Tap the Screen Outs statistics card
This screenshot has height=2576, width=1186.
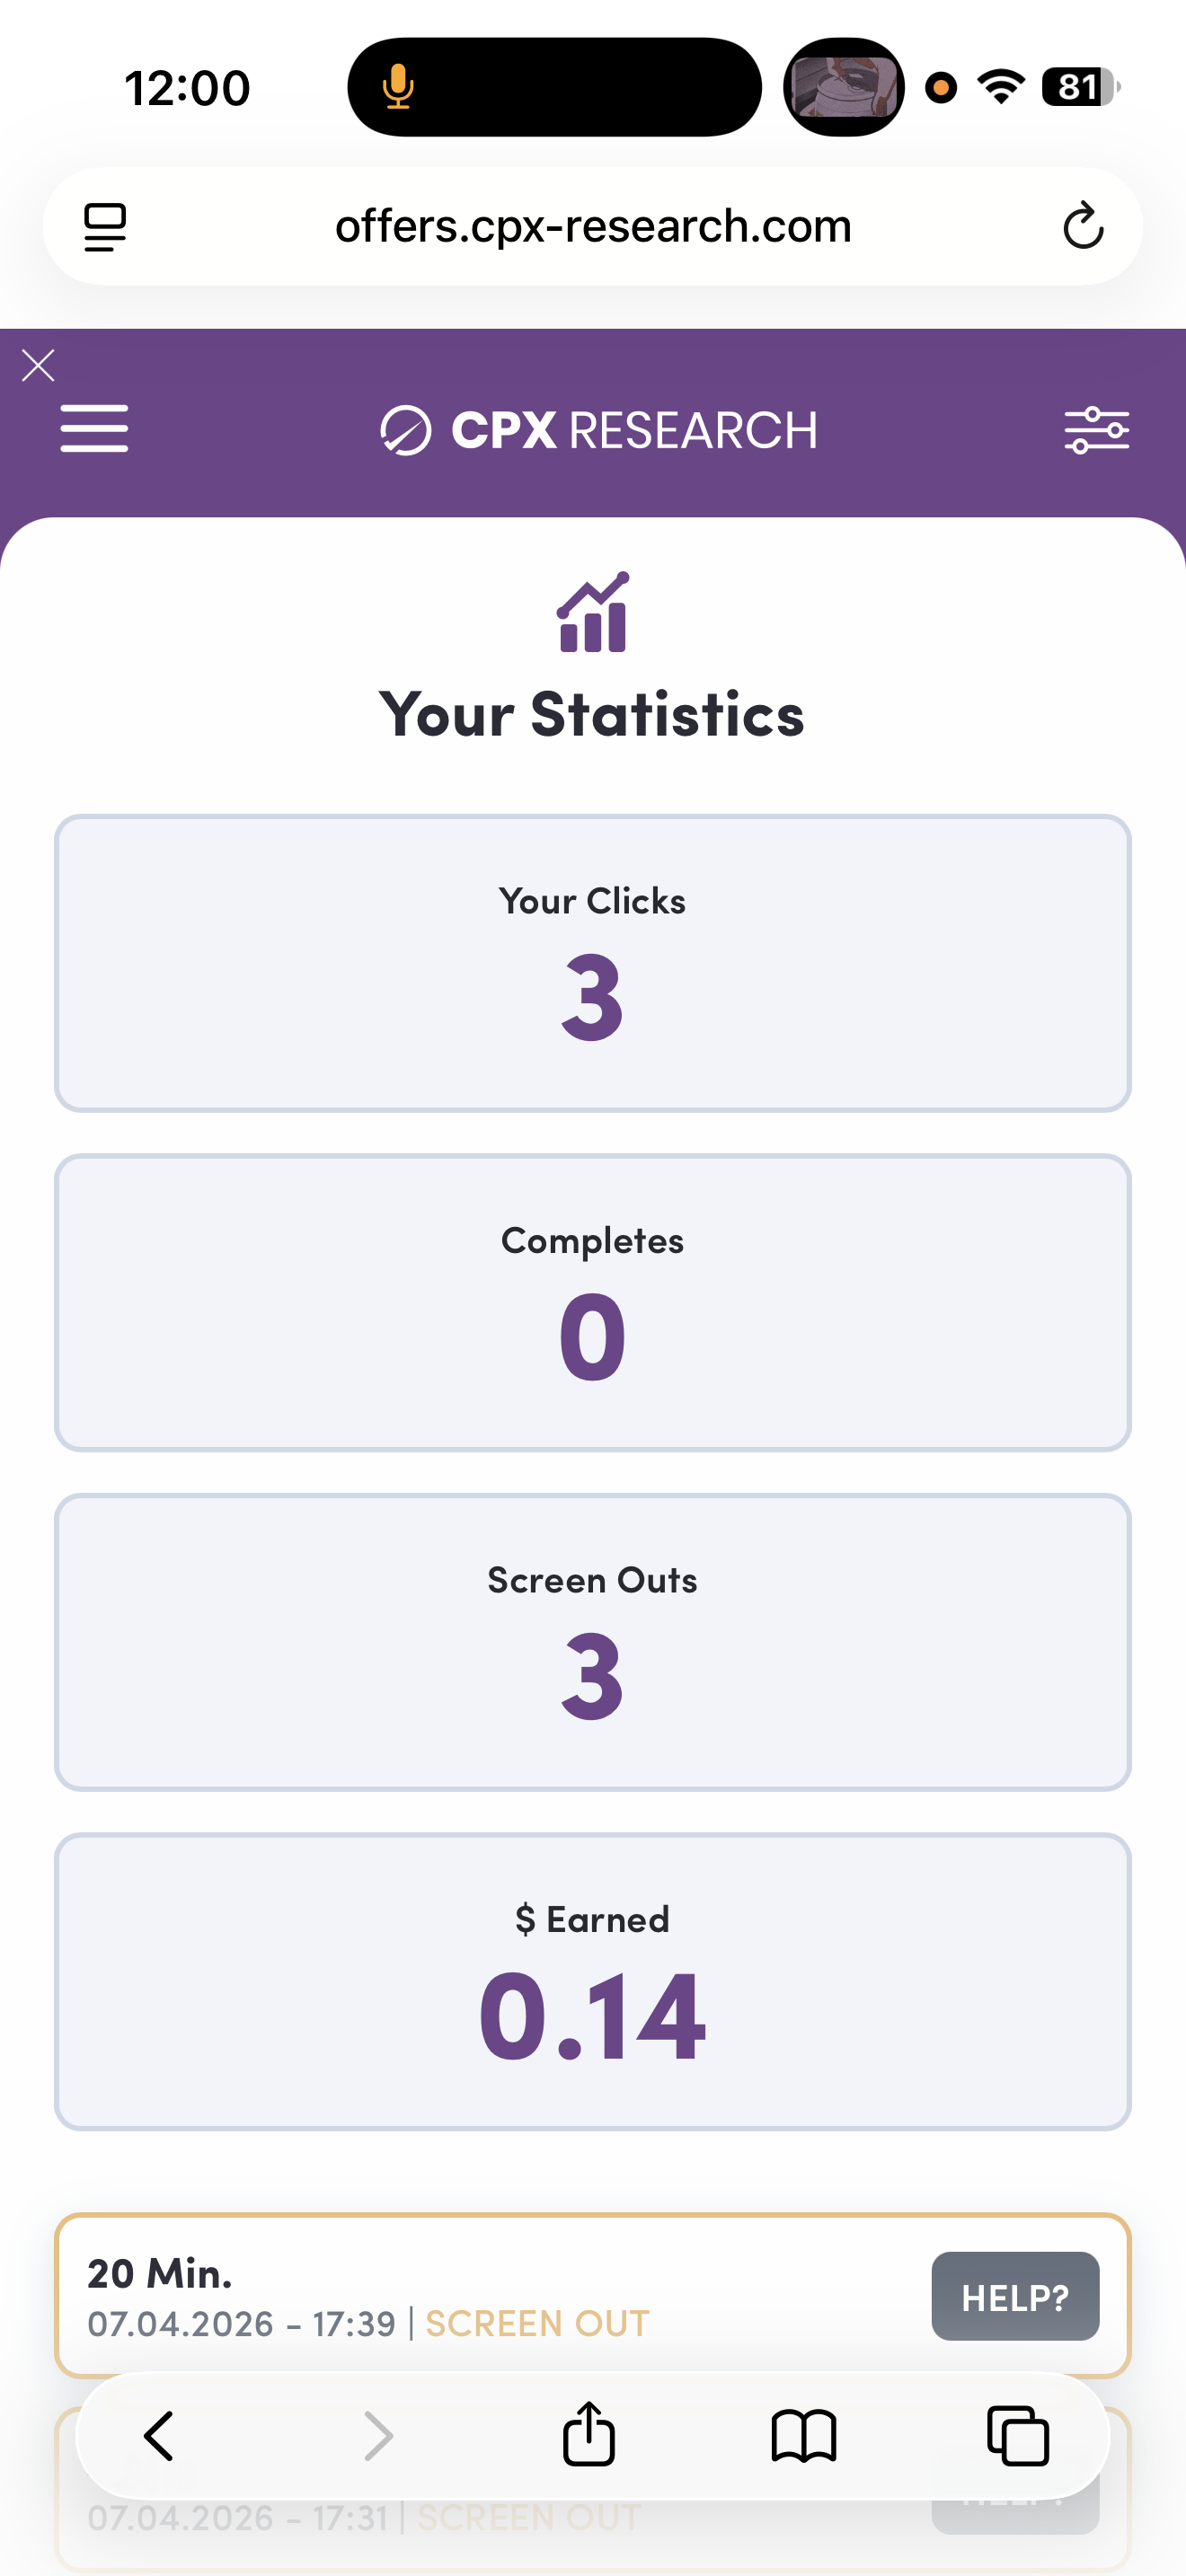(593, 1642)
